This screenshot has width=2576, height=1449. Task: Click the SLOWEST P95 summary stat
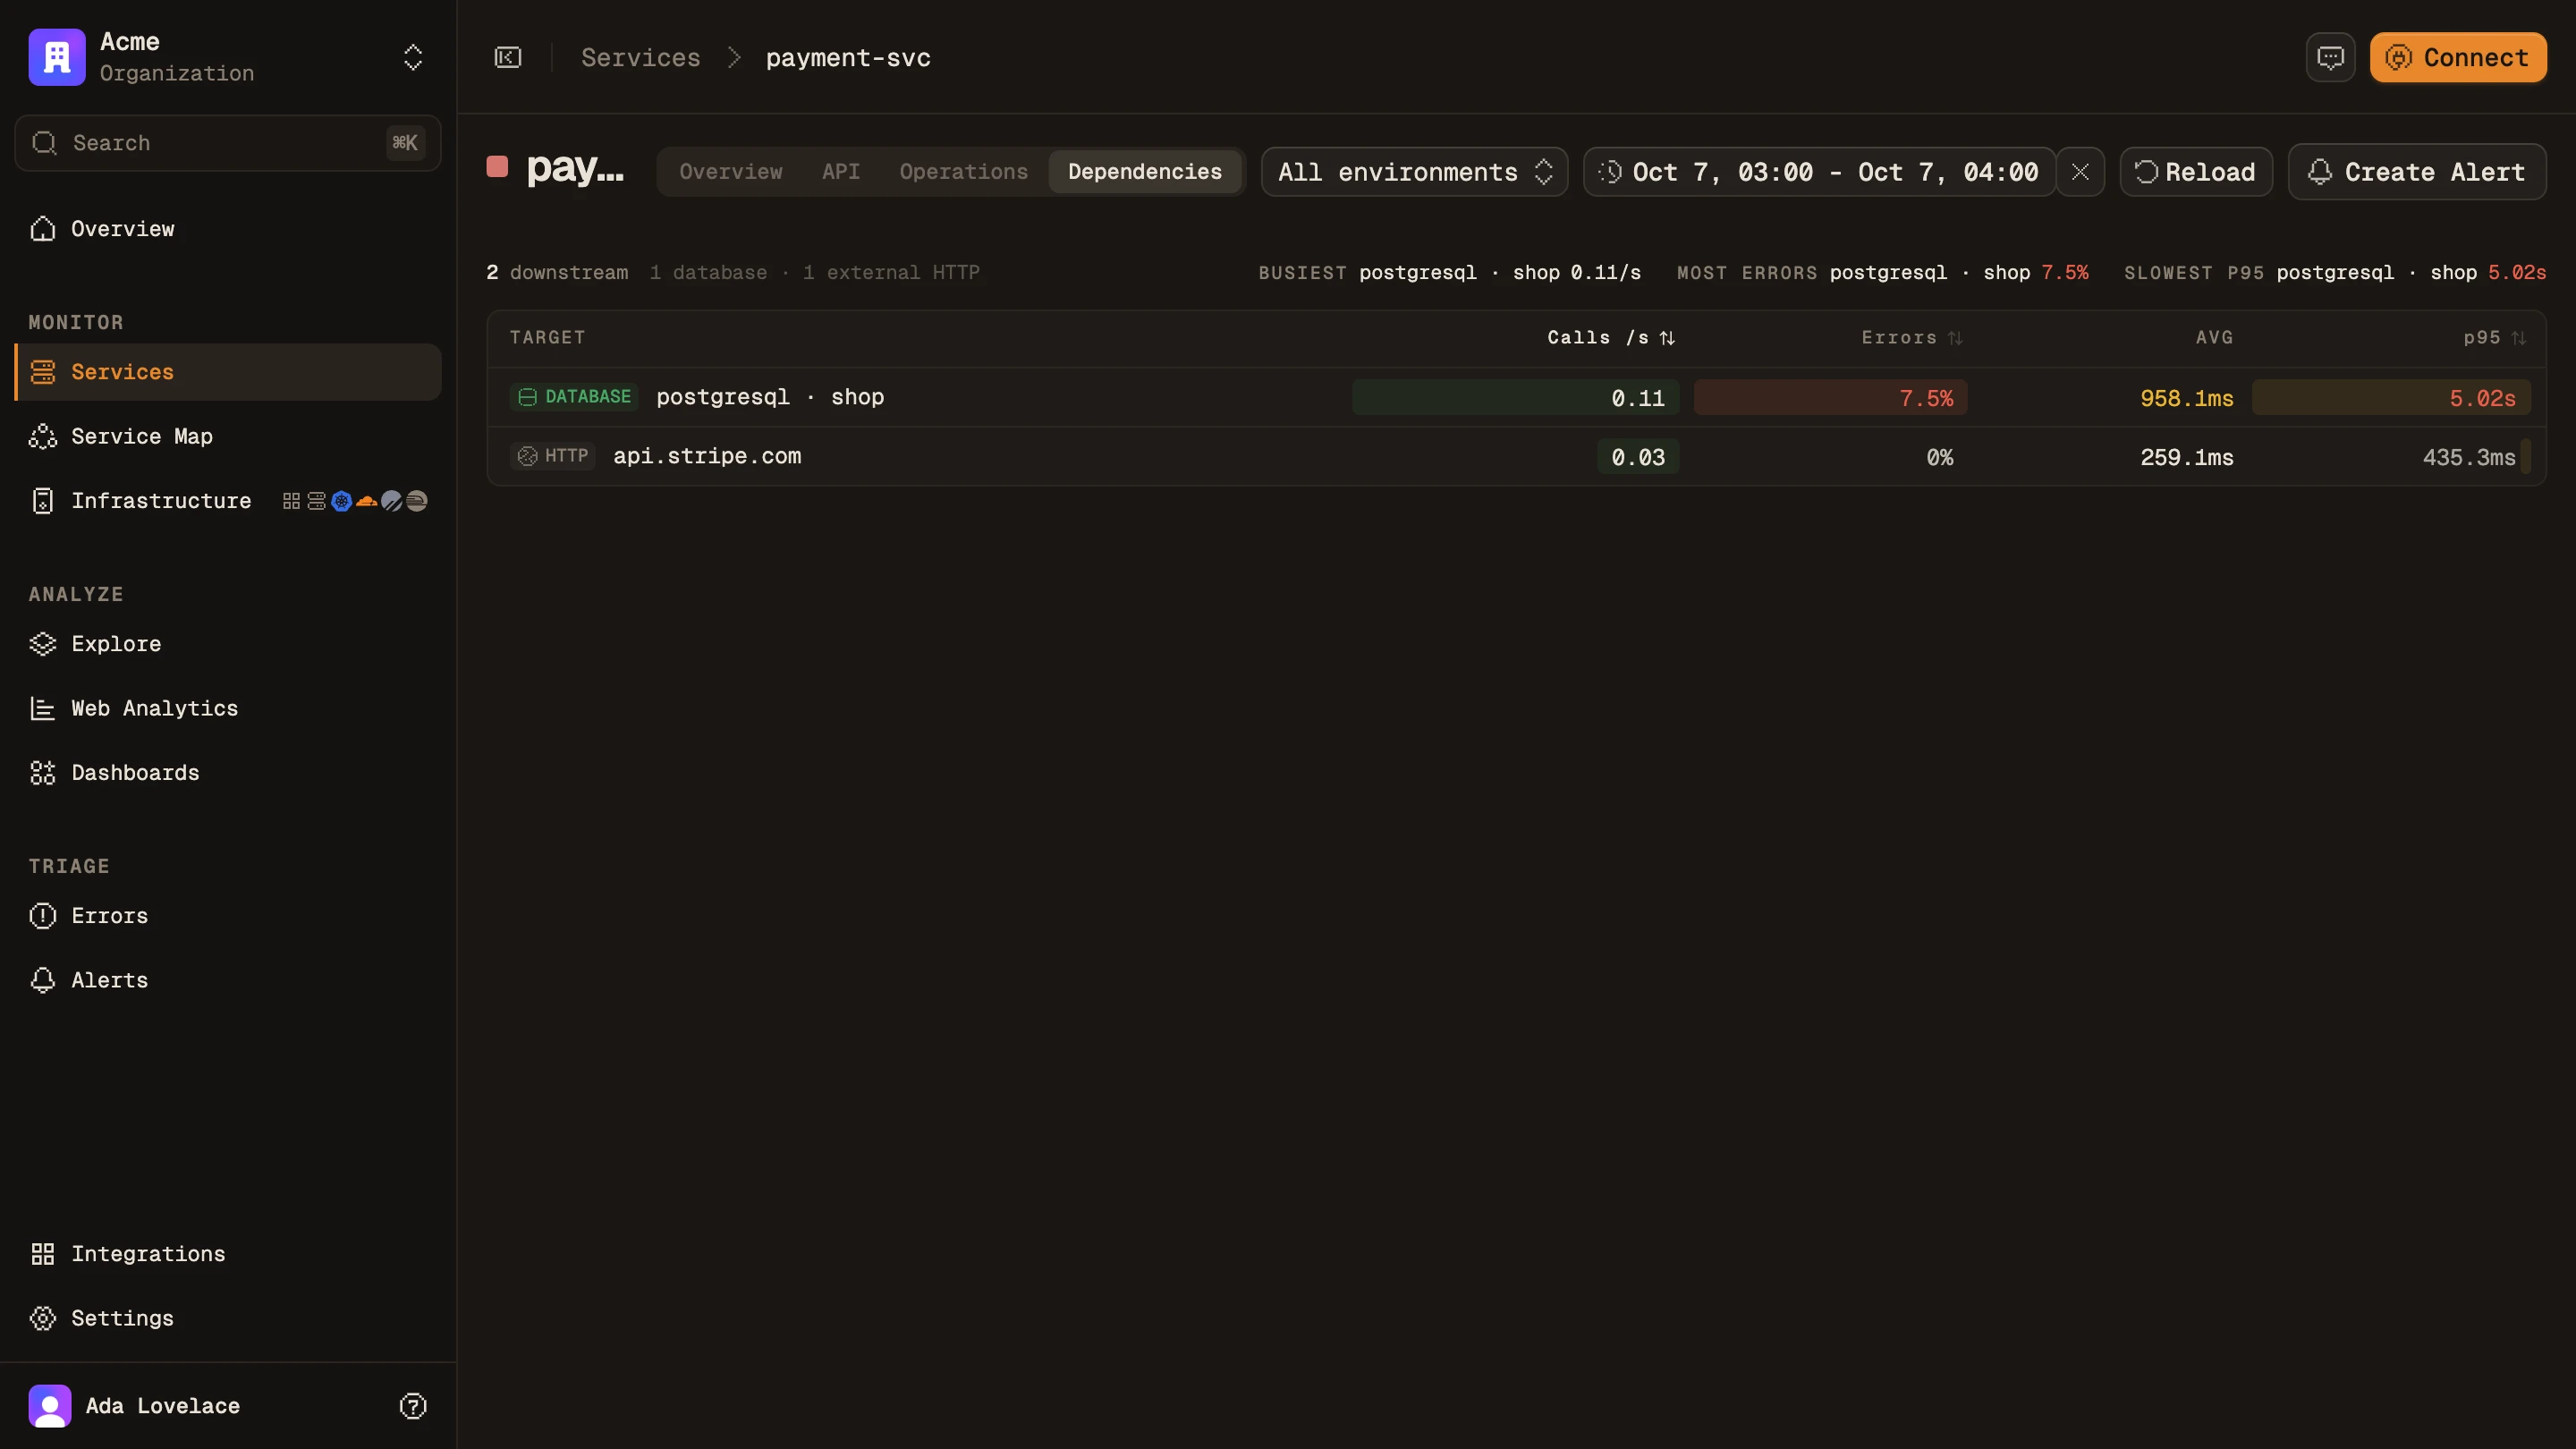[2335, 273]
